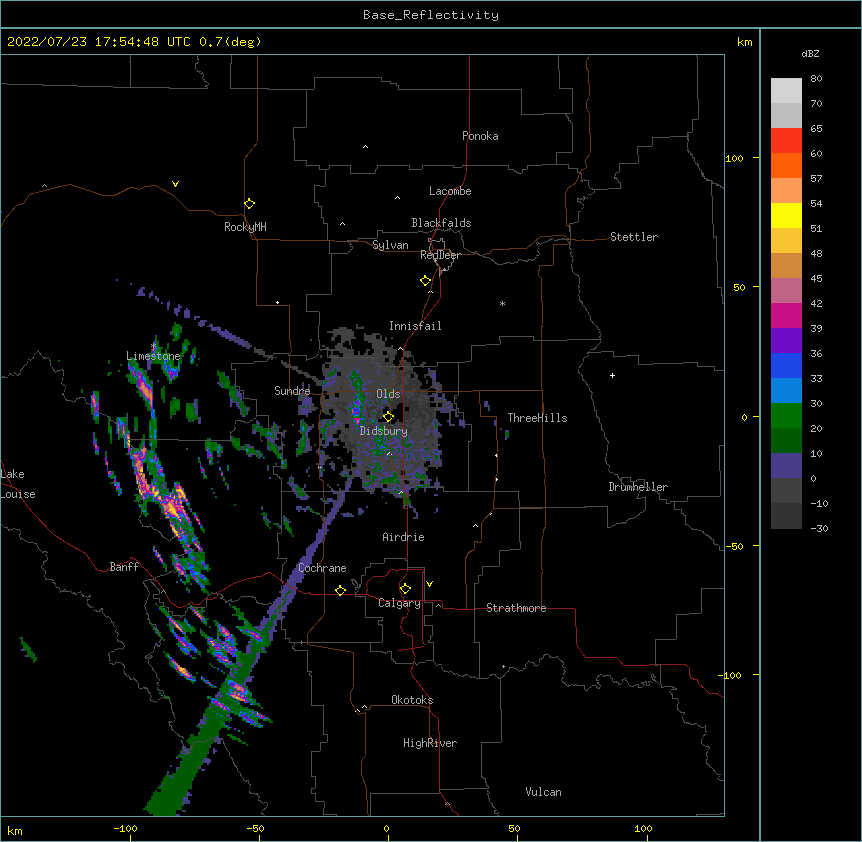This screenshot has height=842, width=862.
Task: Click the Blackfalds town label
Action: click(441, 223)
